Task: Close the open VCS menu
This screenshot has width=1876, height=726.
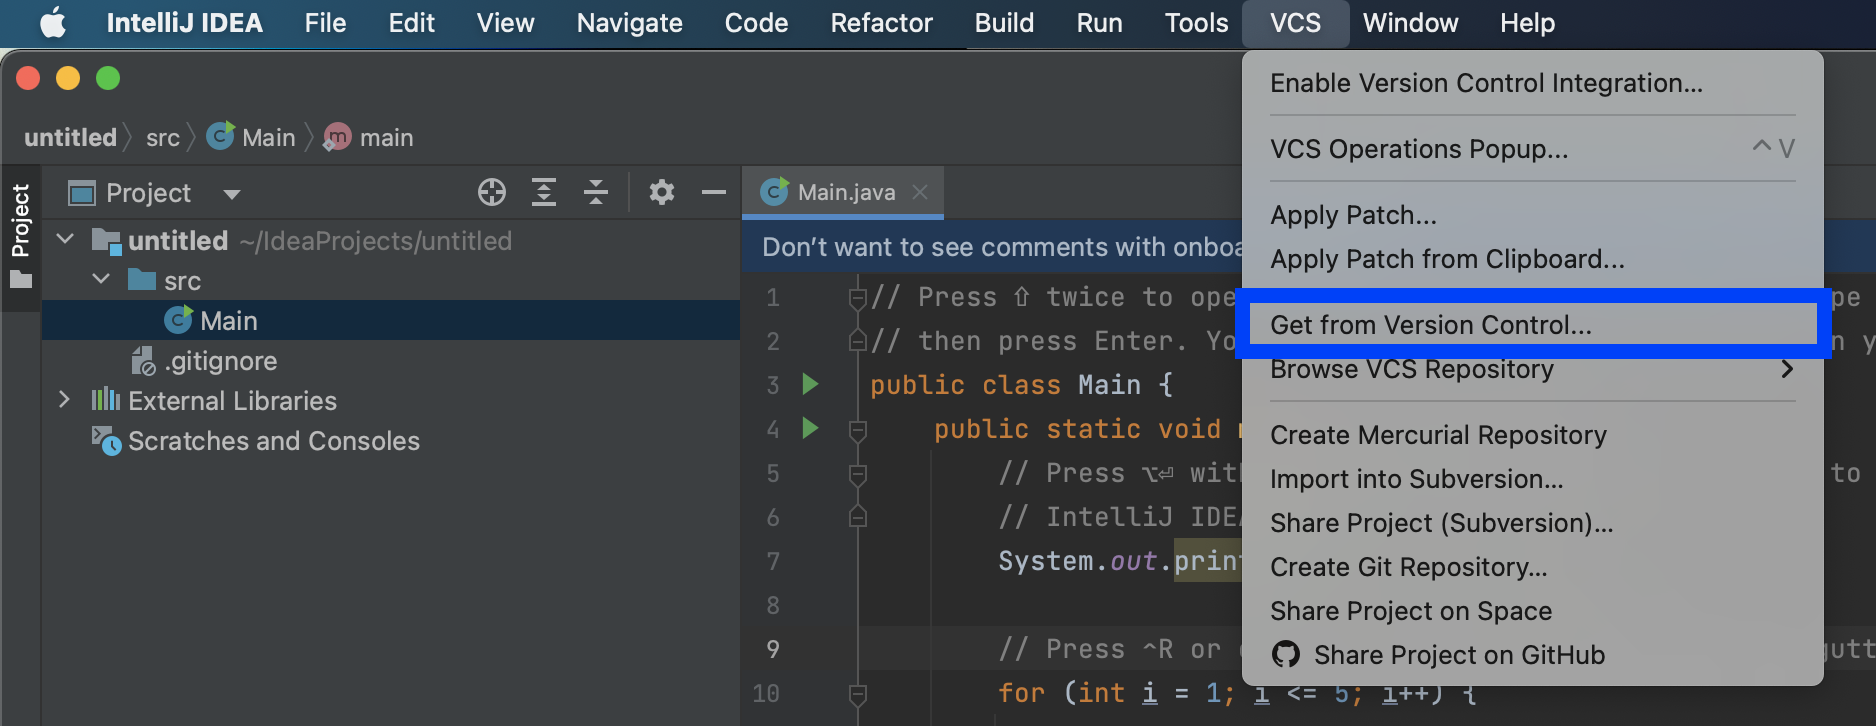Action: click(1295, 22)
